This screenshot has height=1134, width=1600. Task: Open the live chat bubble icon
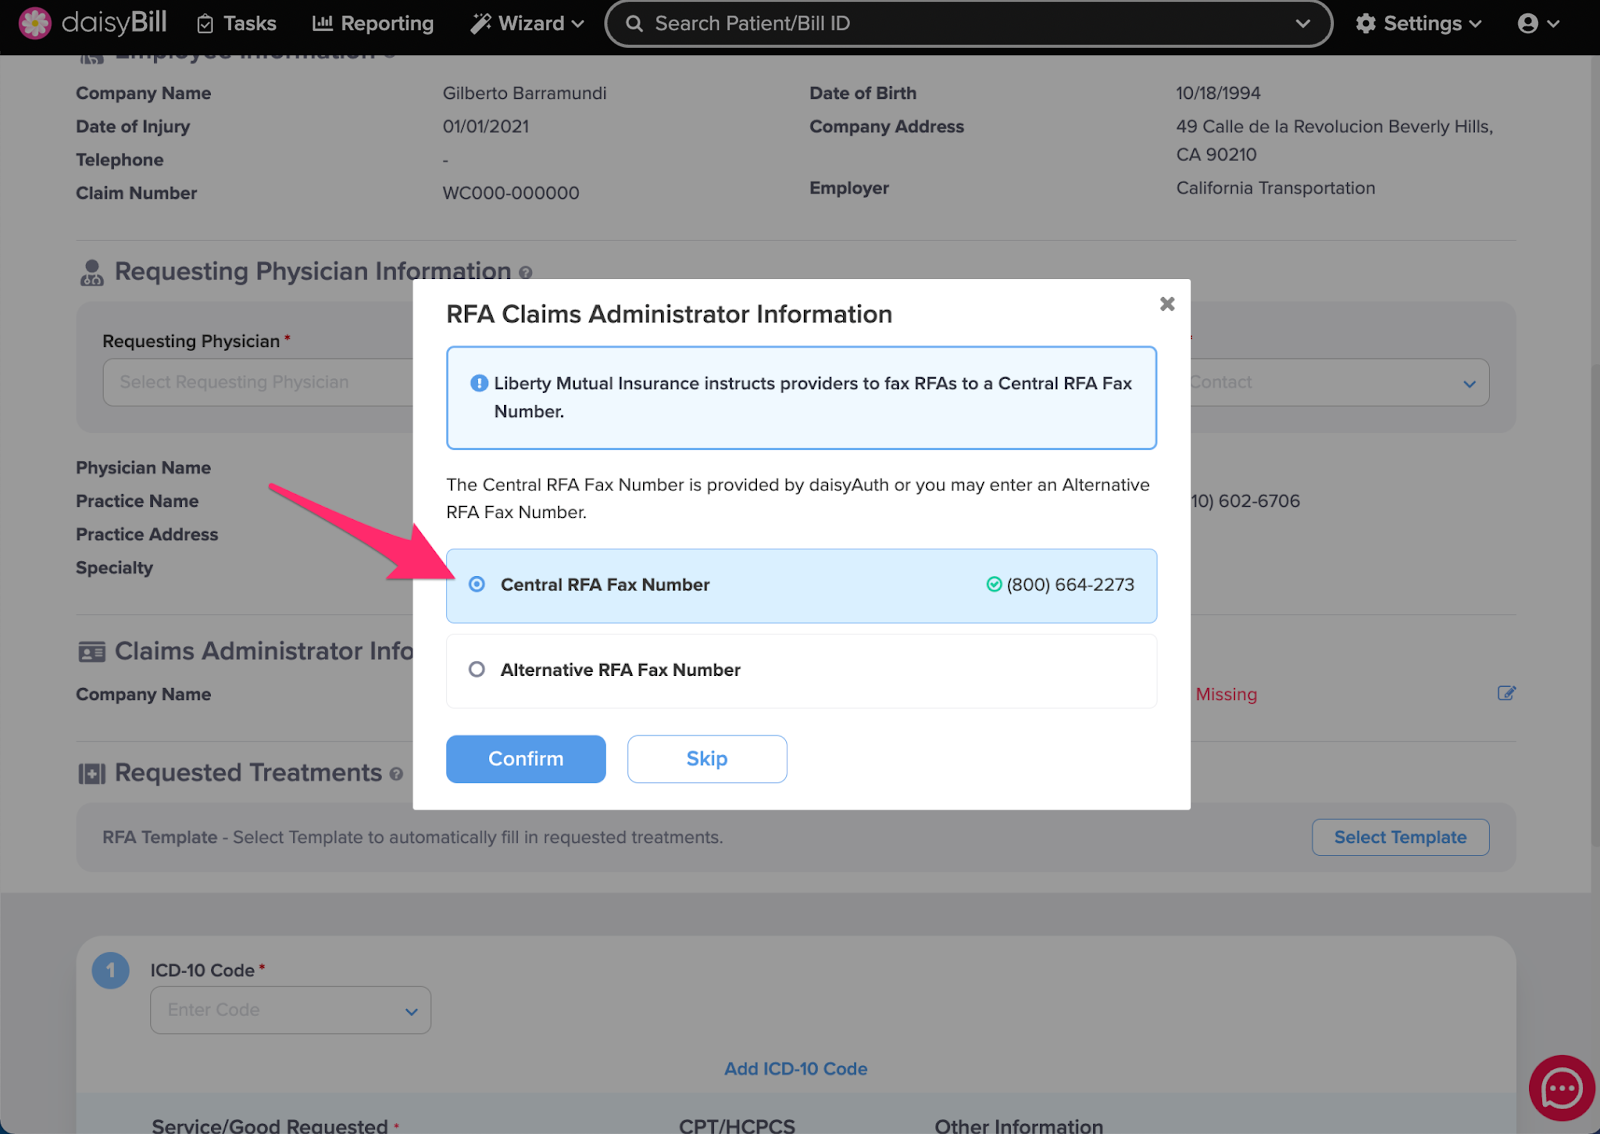pos(1561,1088)
